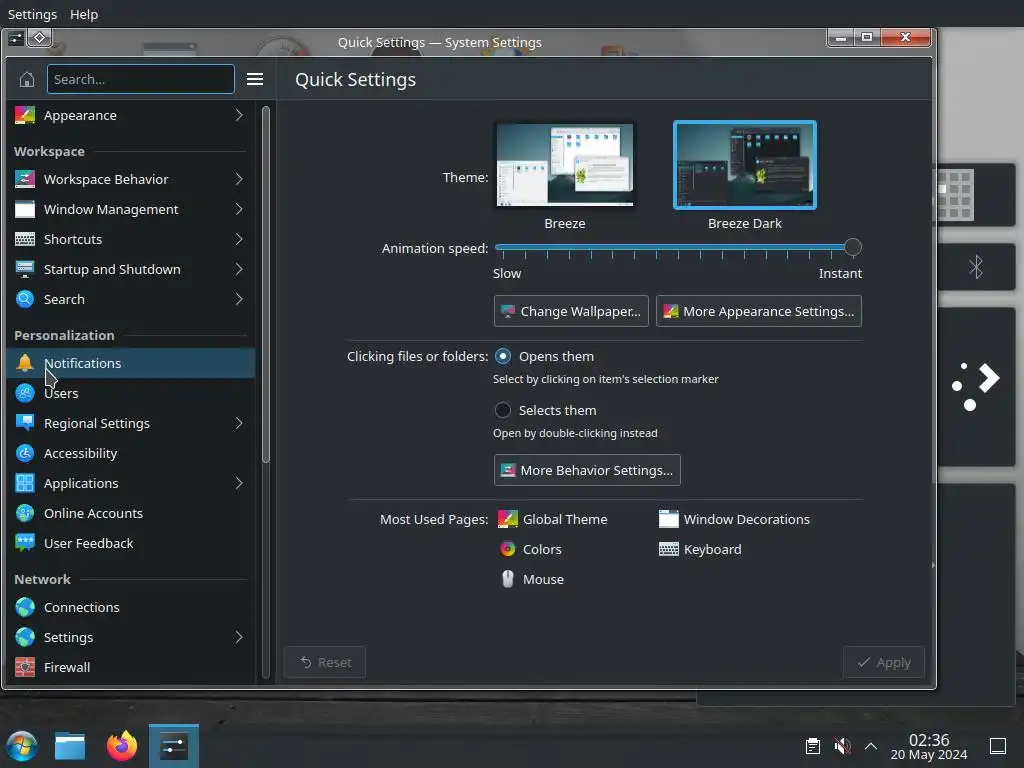Viewport: 1024px width, 768px height.
Task: Click the Window Decorations icon
Action: click(x=669, y=519)
